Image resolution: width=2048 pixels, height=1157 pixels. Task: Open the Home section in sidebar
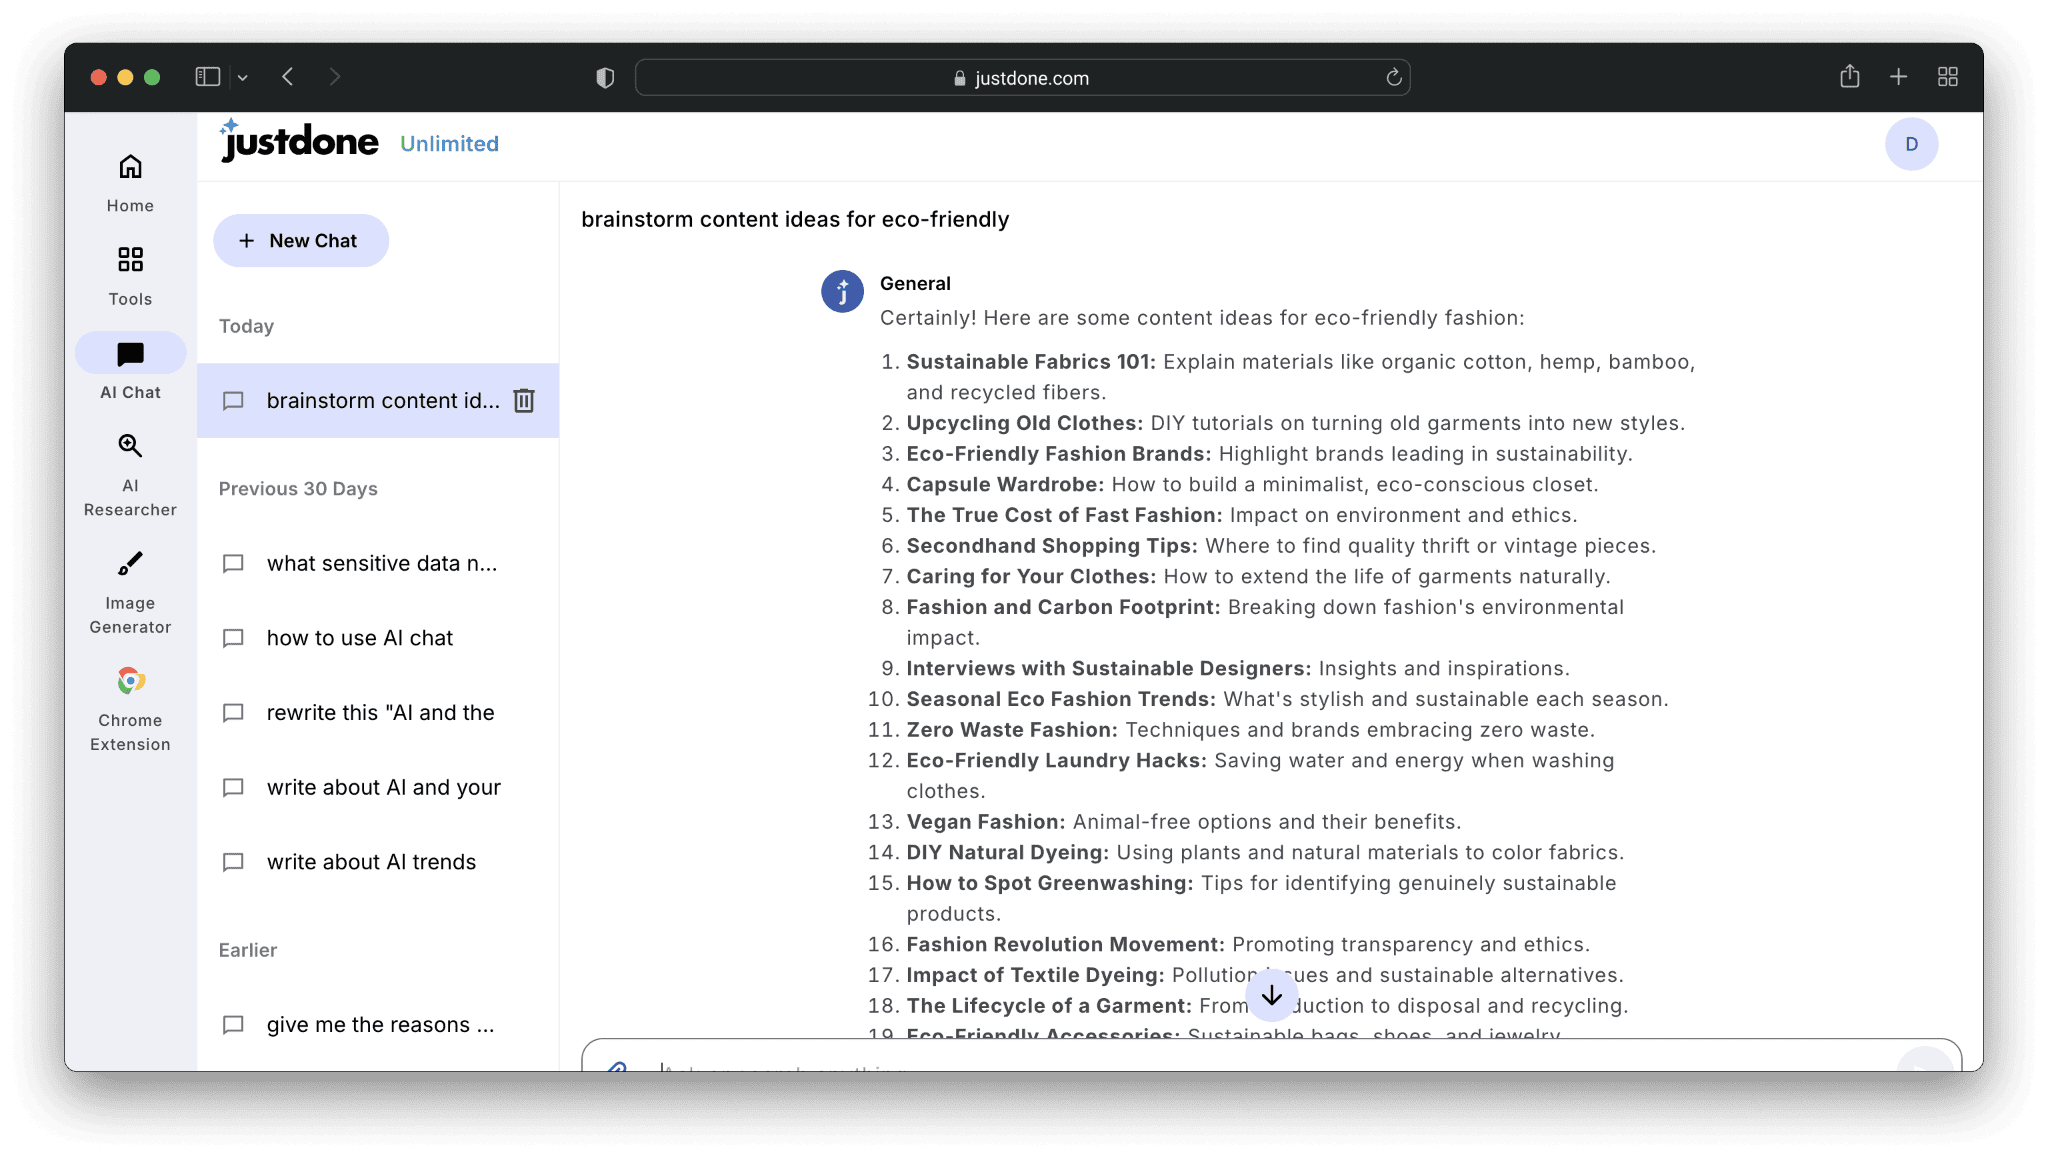[130, 182]
